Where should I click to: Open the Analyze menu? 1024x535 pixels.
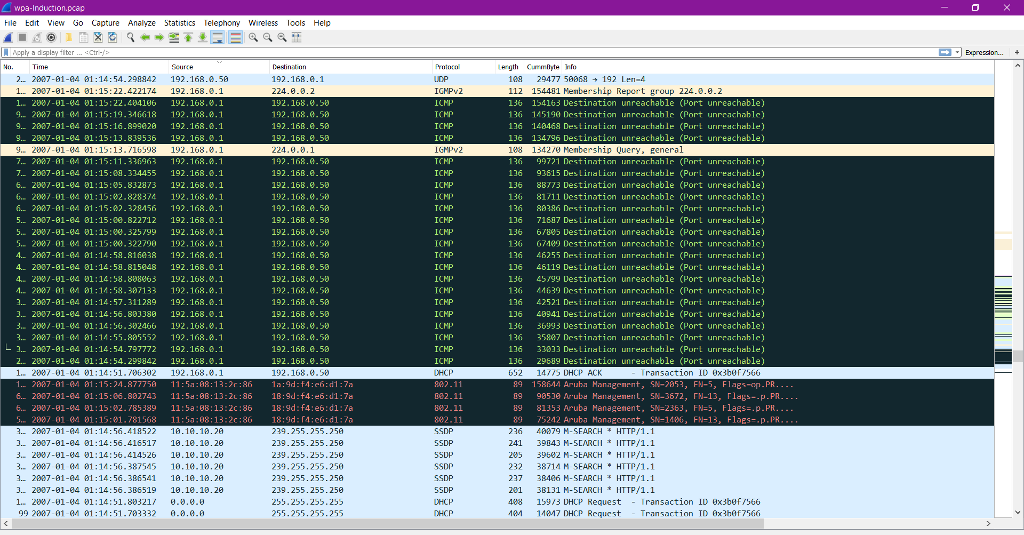tap(142, 23)
